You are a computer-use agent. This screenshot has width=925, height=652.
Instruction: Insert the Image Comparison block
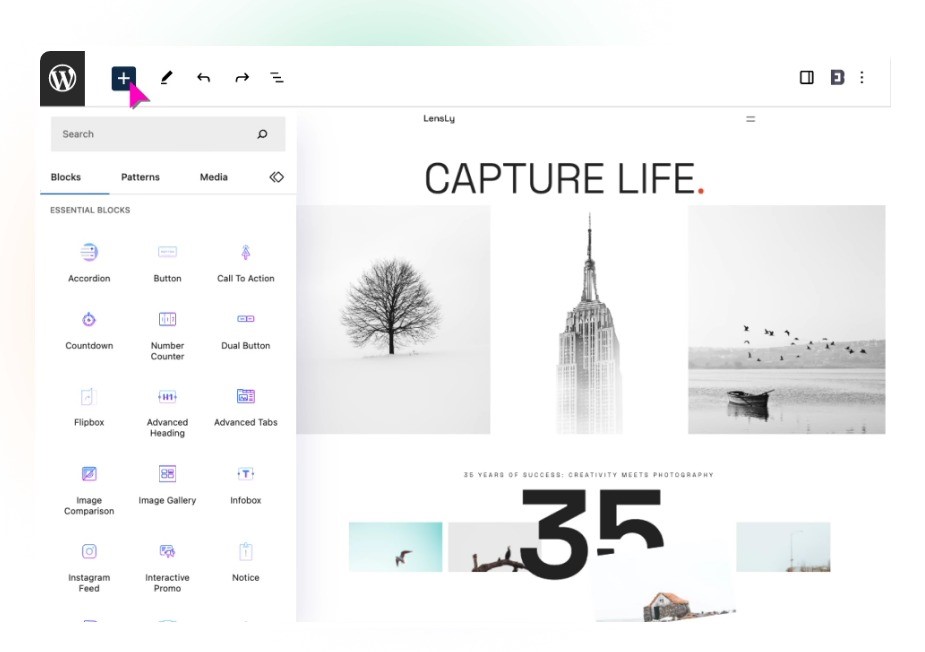89,490
